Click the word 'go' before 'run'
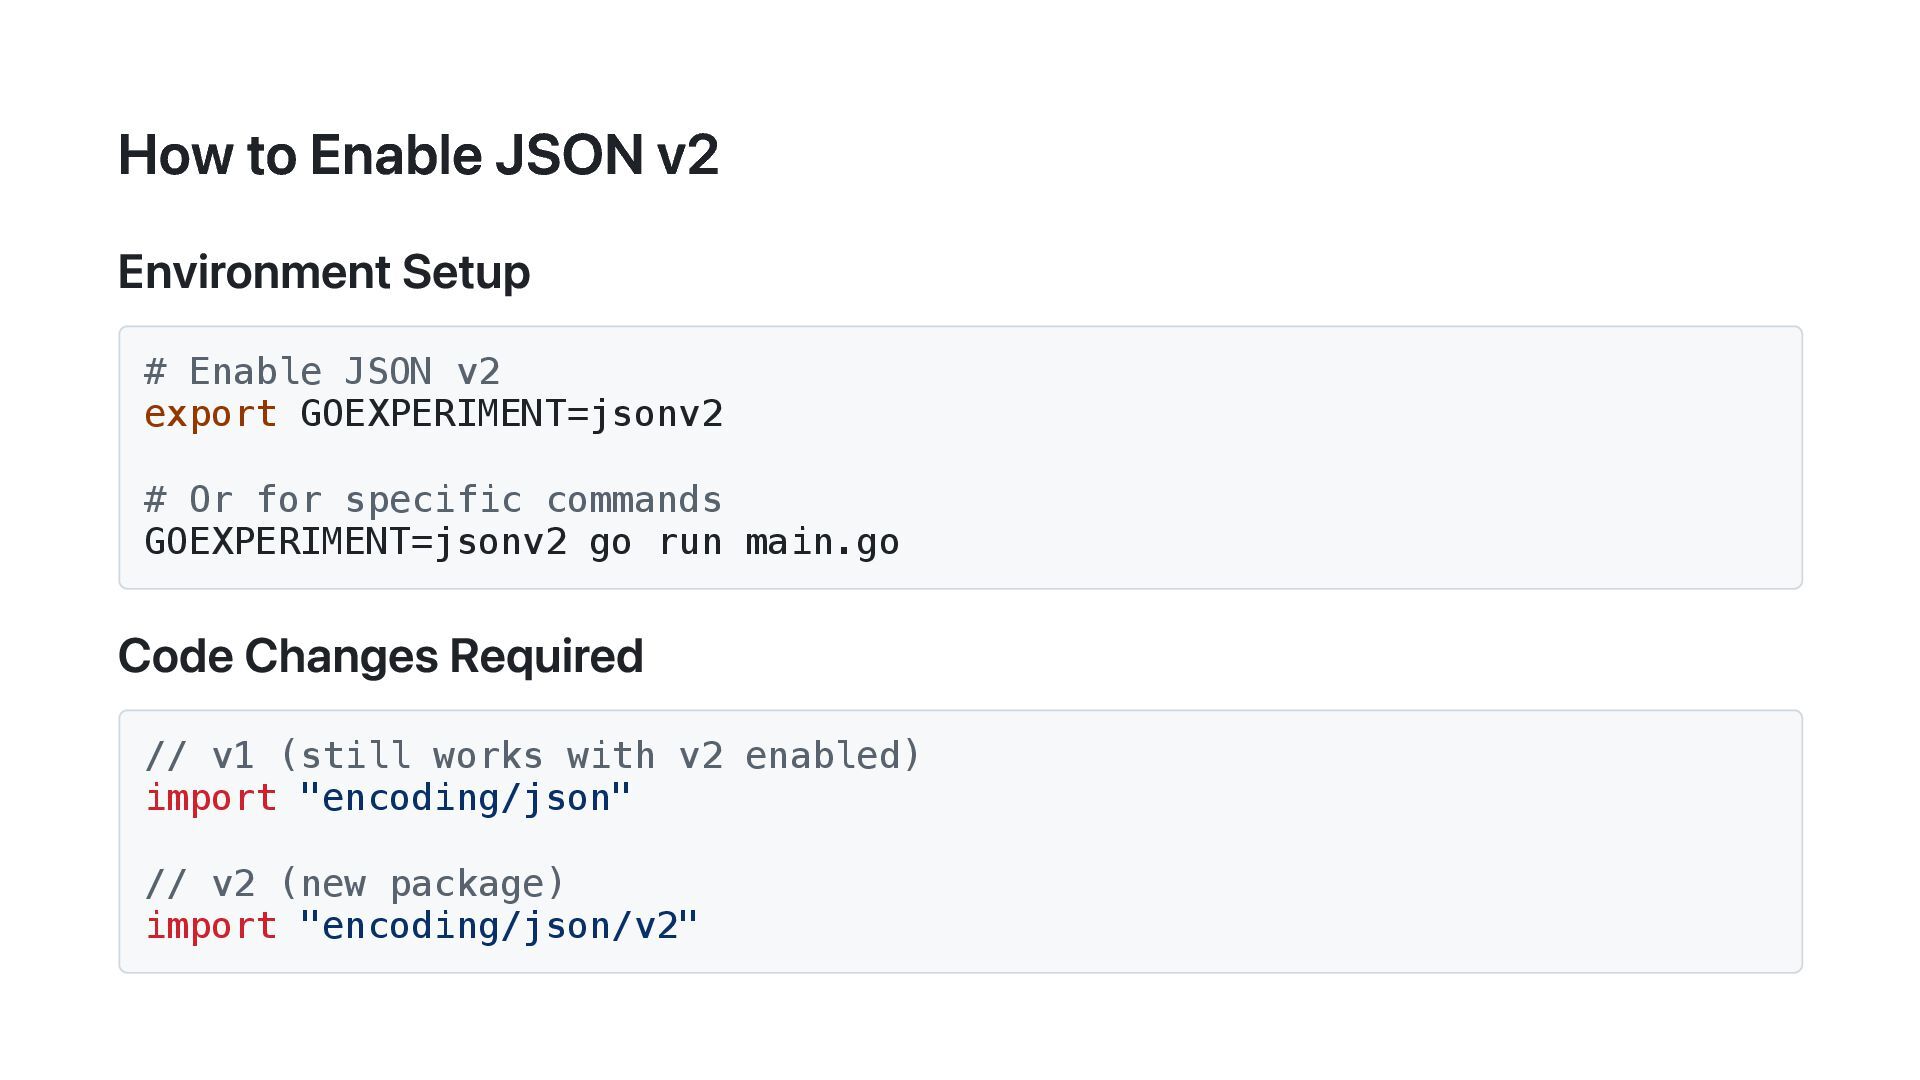Screen dimensions: 1920x1080 tap(610, 542)
